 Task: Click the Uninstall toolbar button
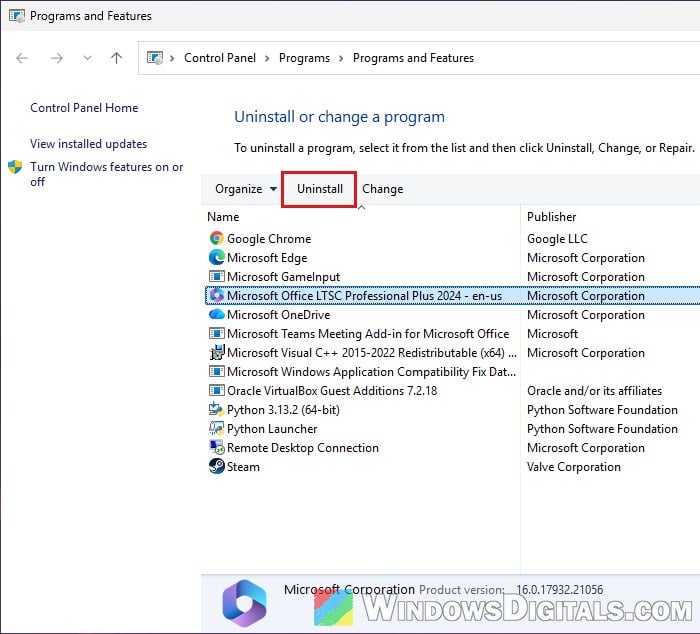320,189
